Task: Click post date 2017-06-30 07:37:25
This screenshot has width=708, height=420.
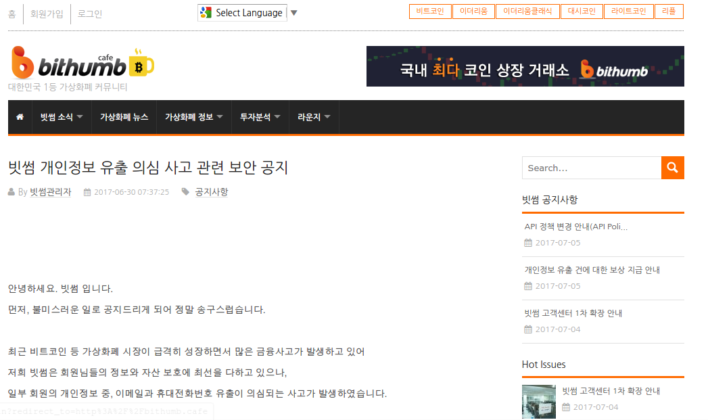Action: [131, 192]
